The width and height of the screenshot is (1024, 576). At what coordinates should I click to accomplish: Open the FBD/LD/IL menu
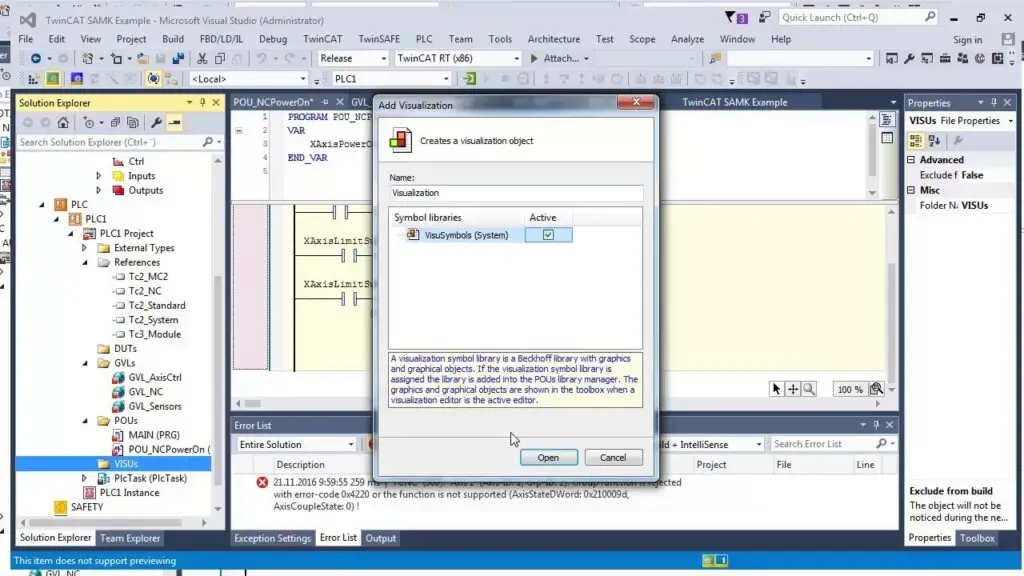(221, 39)
